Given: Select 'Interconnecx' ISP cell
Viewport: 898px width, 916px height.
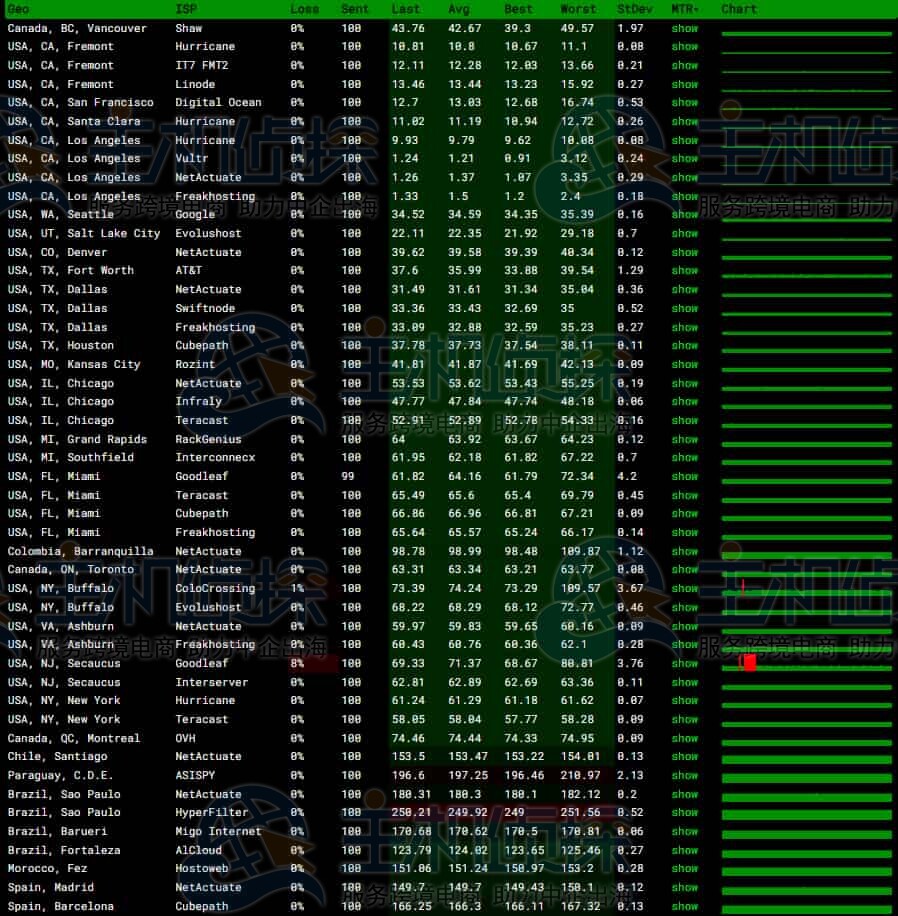Looking at the screenshot, I should click(215, 457).
